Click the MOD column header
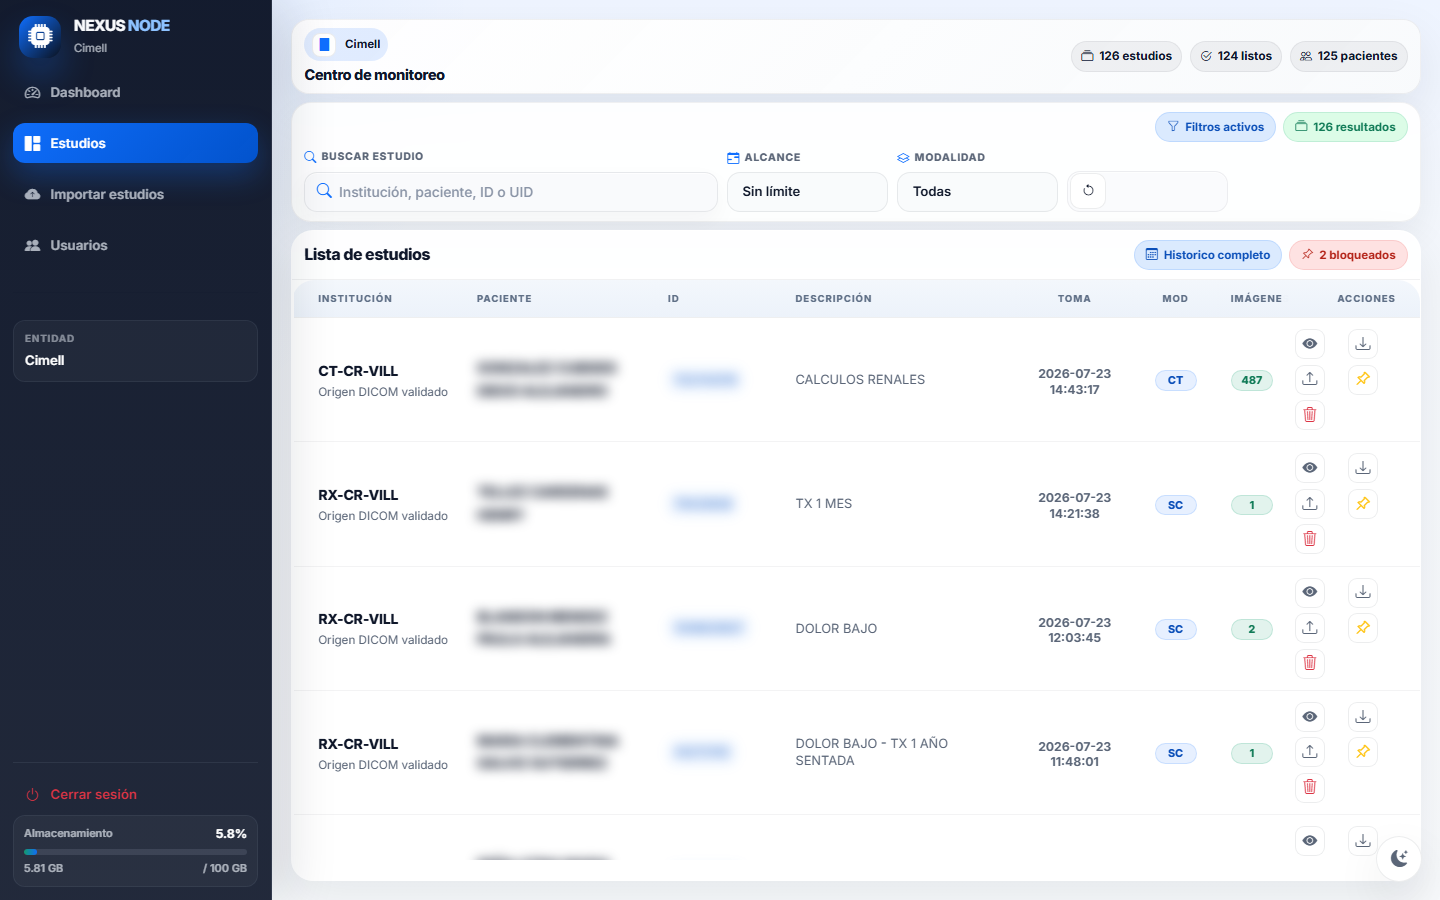 [x=1175, y=299]
